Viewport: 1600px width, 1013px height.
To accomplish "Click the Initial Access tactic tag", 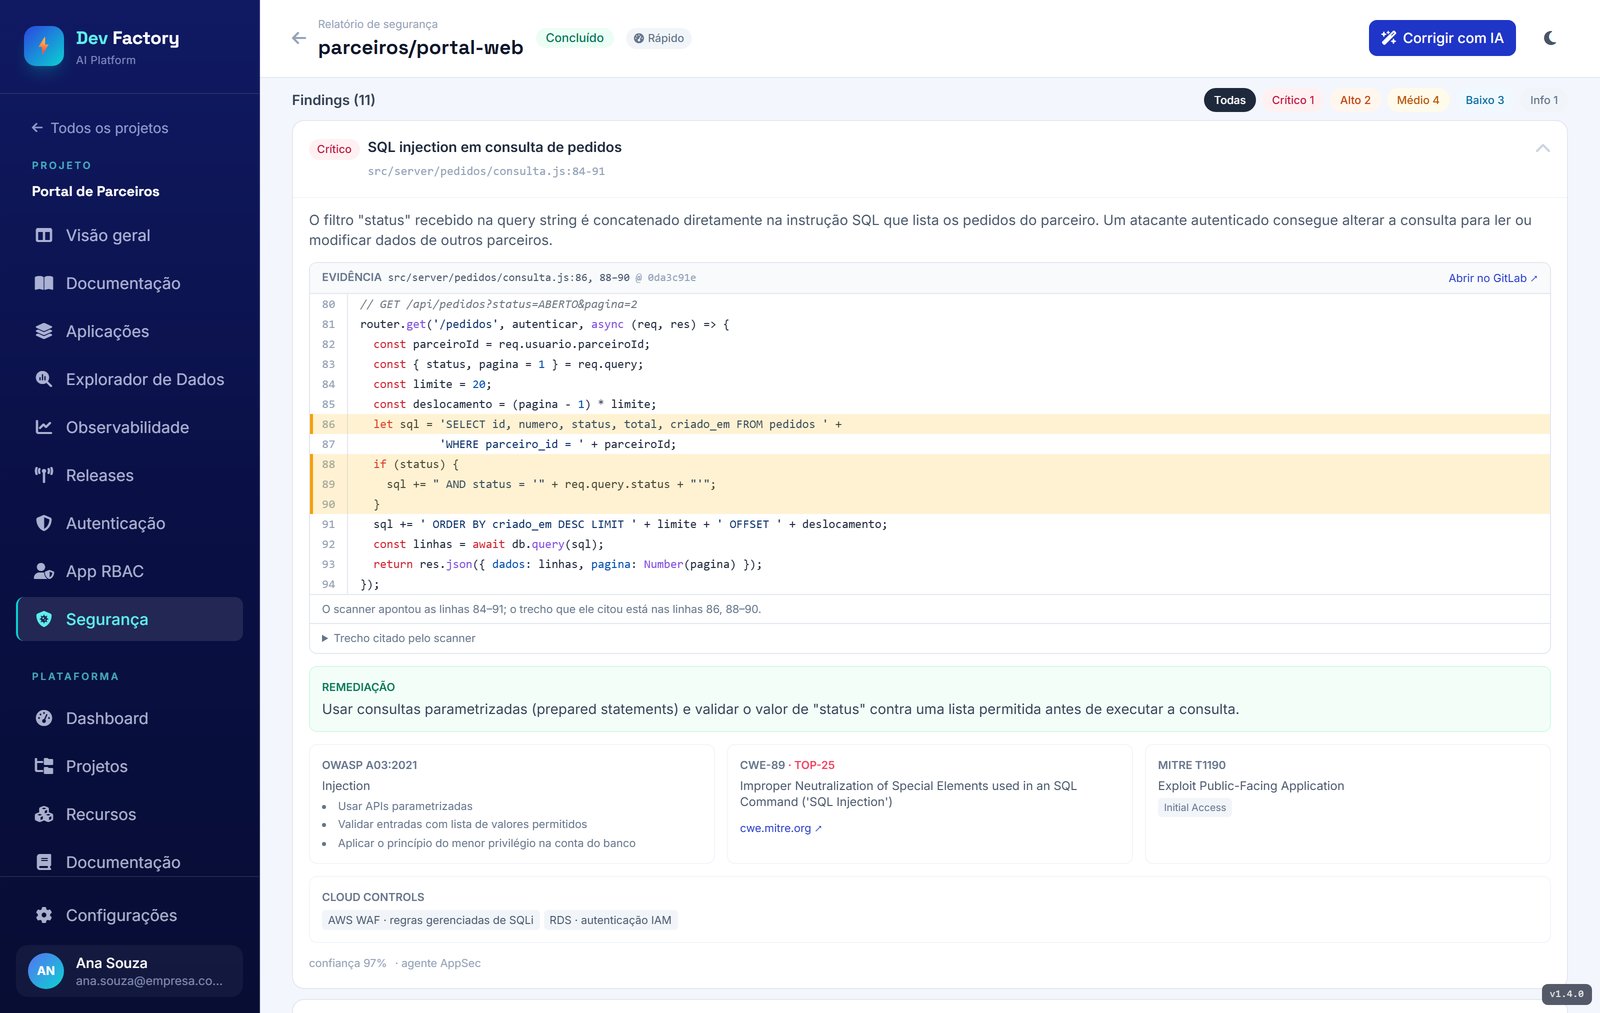I will pyautogui.click(x=1195, y=808).
